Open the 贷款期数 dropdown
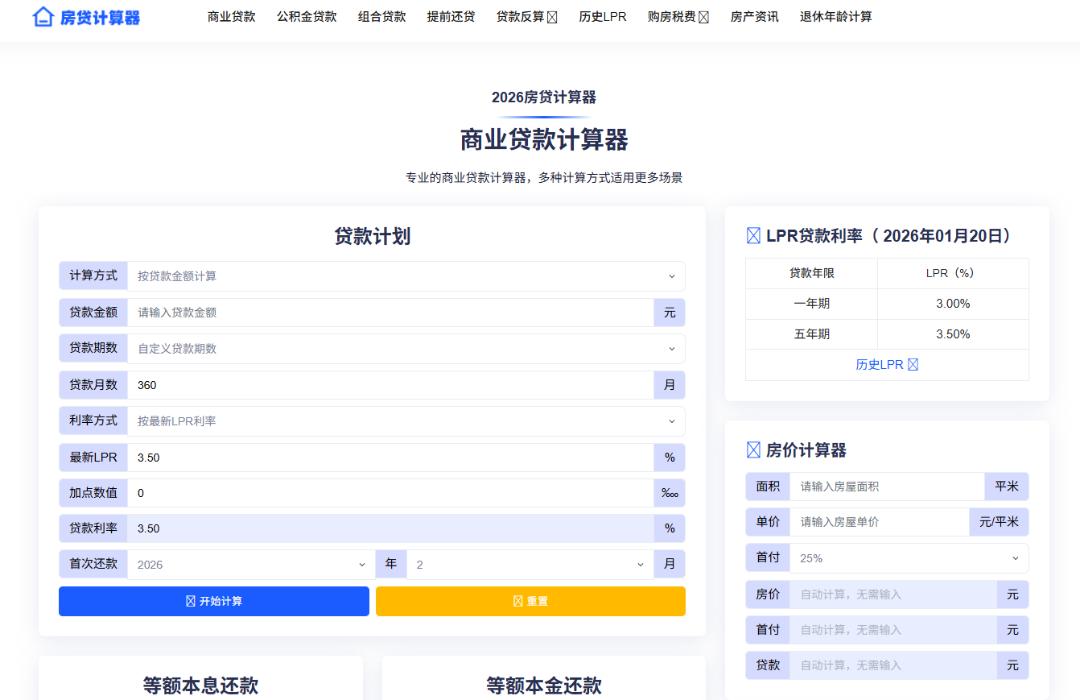The image size is (1080, 700). 405,349
